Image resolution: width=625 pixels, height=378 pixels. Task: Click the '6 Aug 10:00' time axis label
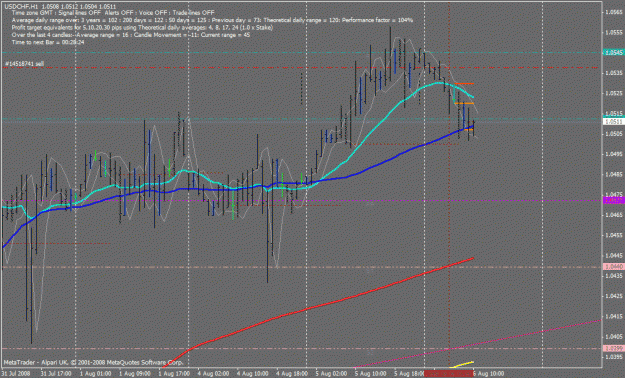tap(489, 374)
